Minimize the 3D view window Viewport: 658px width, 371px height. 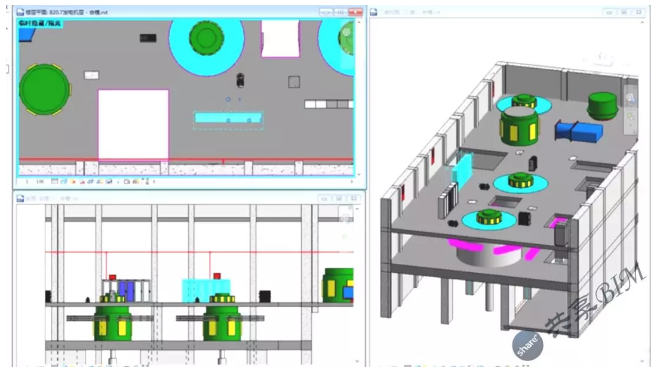pos(609,12)
